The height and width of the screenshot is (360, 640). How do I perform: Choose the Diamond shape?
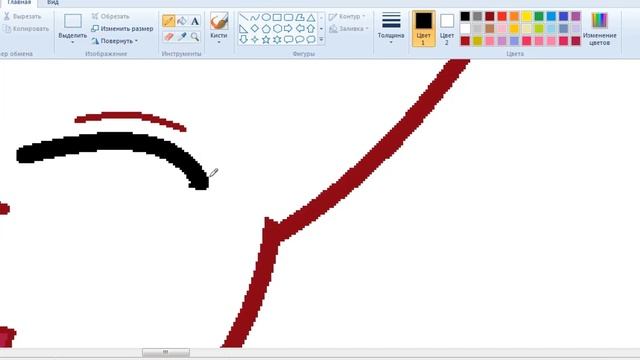tap(255, 29)
